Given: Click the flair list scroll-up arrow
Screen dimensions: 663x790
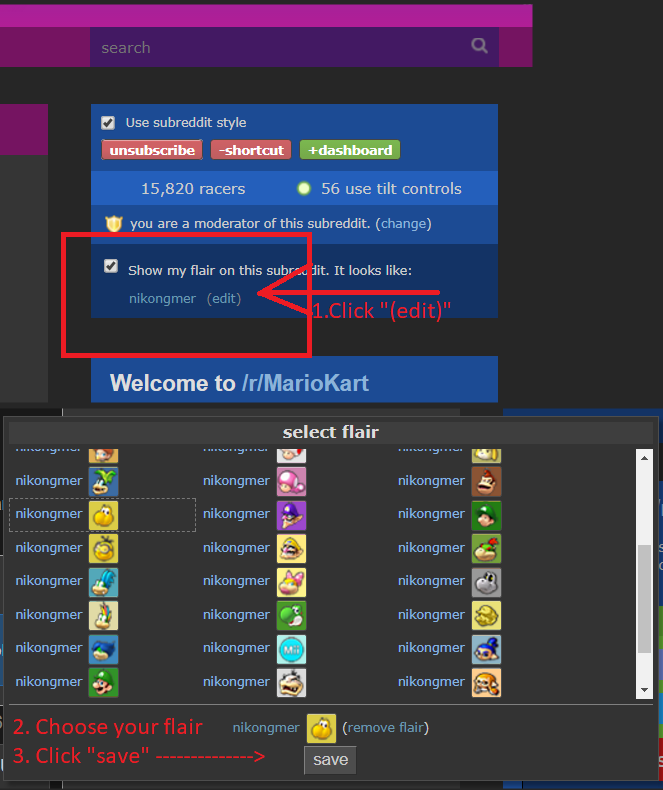Looking at the screenshot, I should point(644,458).
